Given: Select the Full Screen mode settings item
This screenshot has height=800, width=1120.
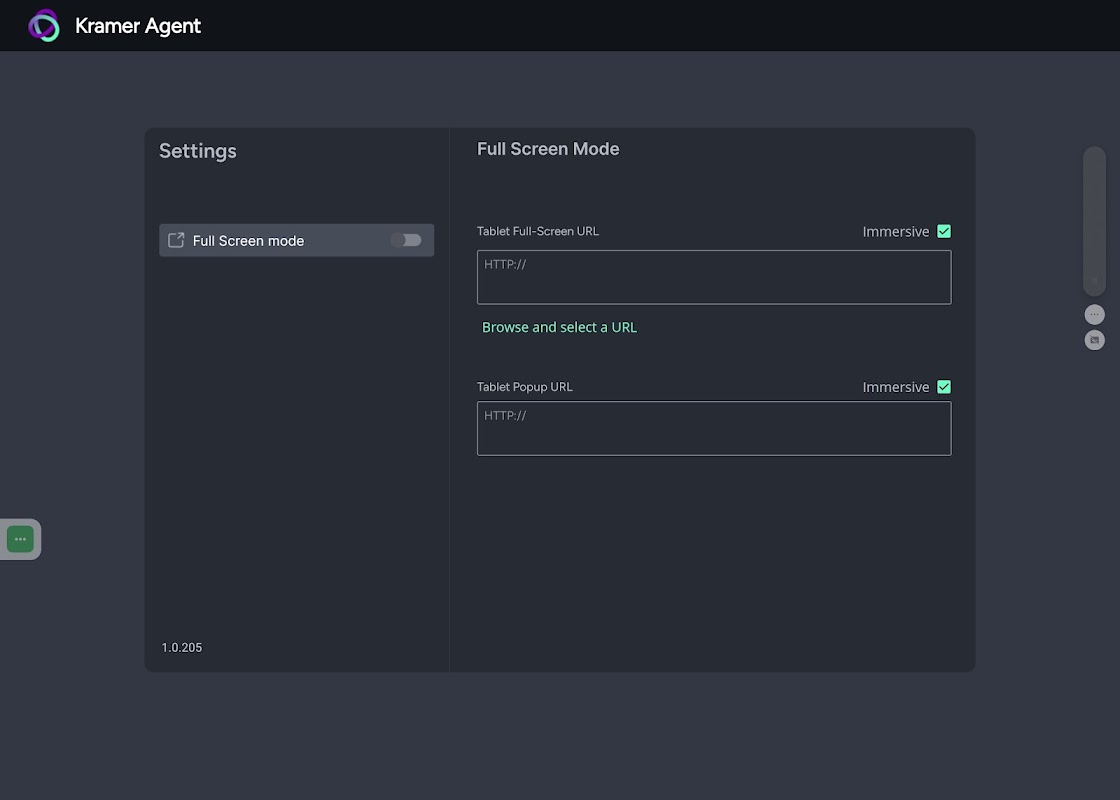Looking at the screenshot, I should [270, 240].
